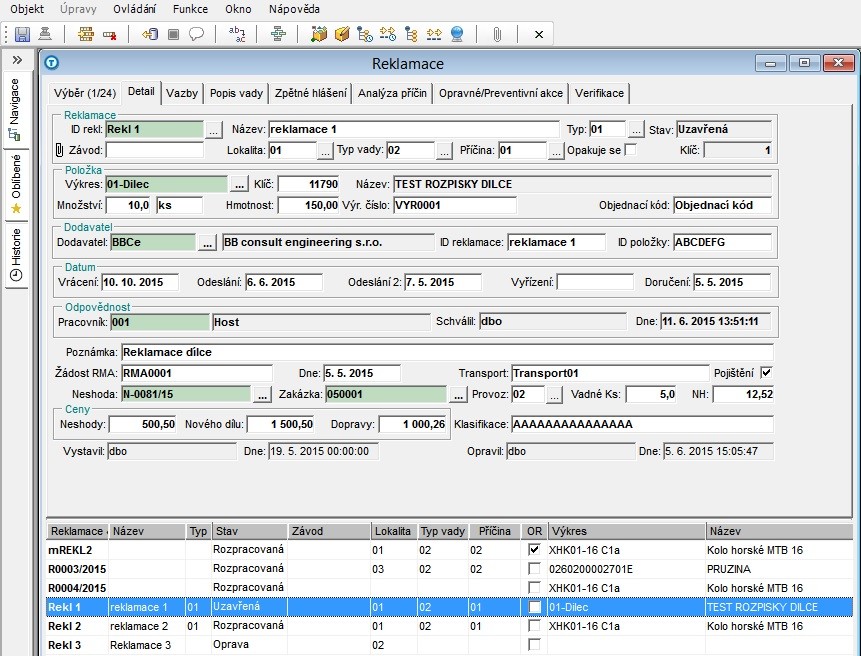Click the speech bubble comment icon
Image resolution: width=861 pixels, height=656 pixels.
click(196, 35)
